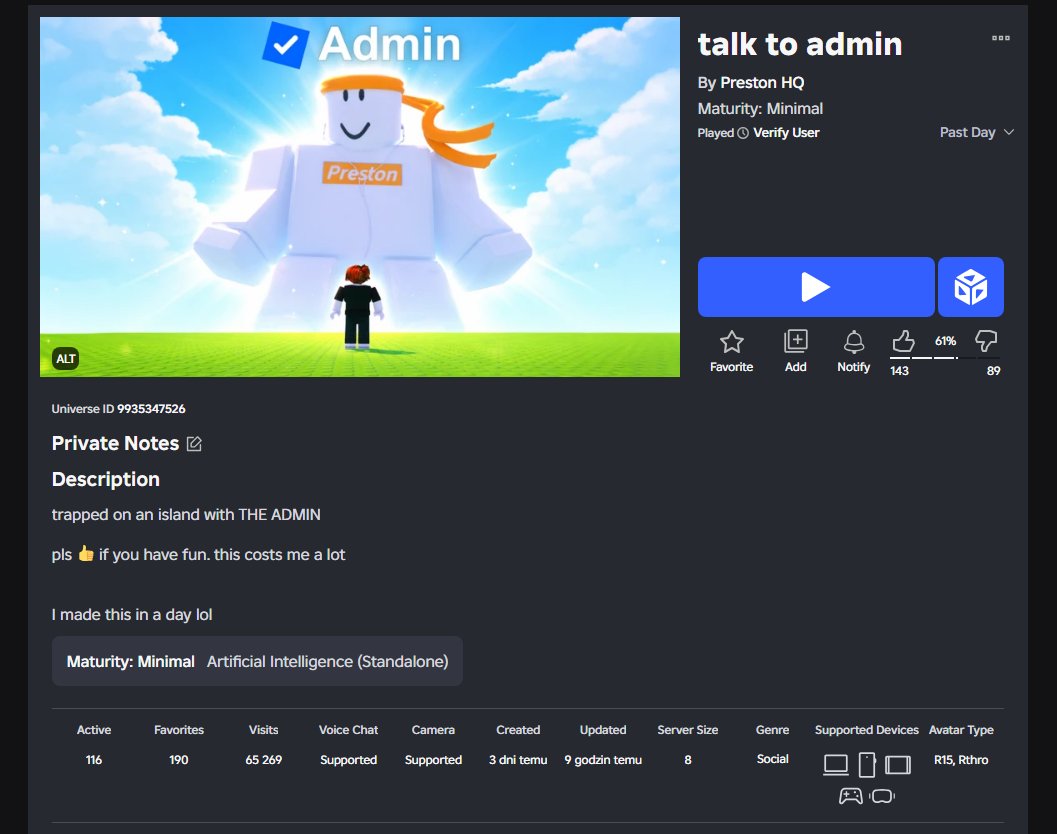
Task: Click Created value 3 dni temu
Action: [x=518, y=760]
